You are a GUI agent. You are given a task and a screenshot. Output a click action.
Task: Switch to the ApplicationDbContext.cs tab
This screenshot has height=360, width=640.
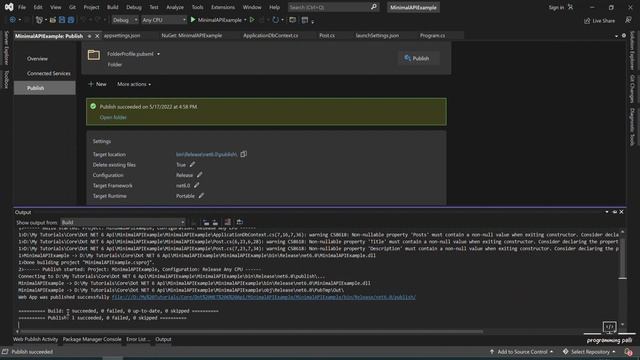click(271, 36)
